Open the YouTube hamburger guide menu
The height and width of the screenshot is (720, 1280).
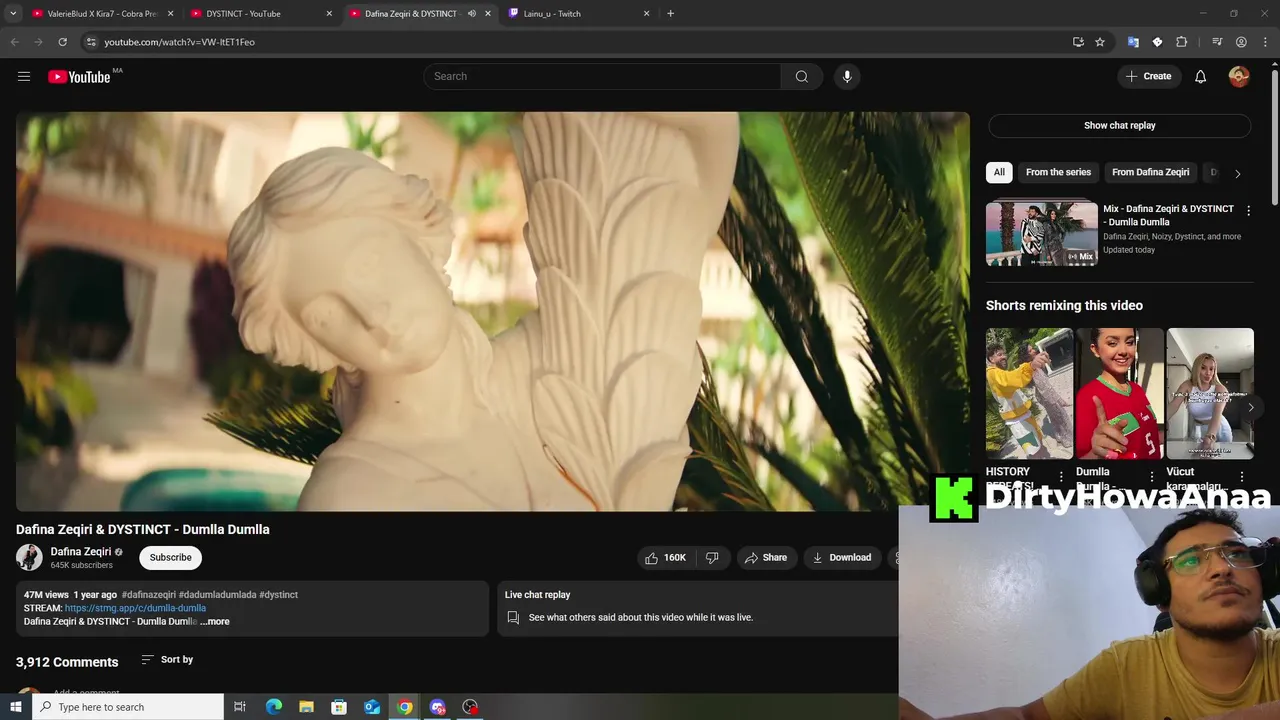click(x=24, y=77)
